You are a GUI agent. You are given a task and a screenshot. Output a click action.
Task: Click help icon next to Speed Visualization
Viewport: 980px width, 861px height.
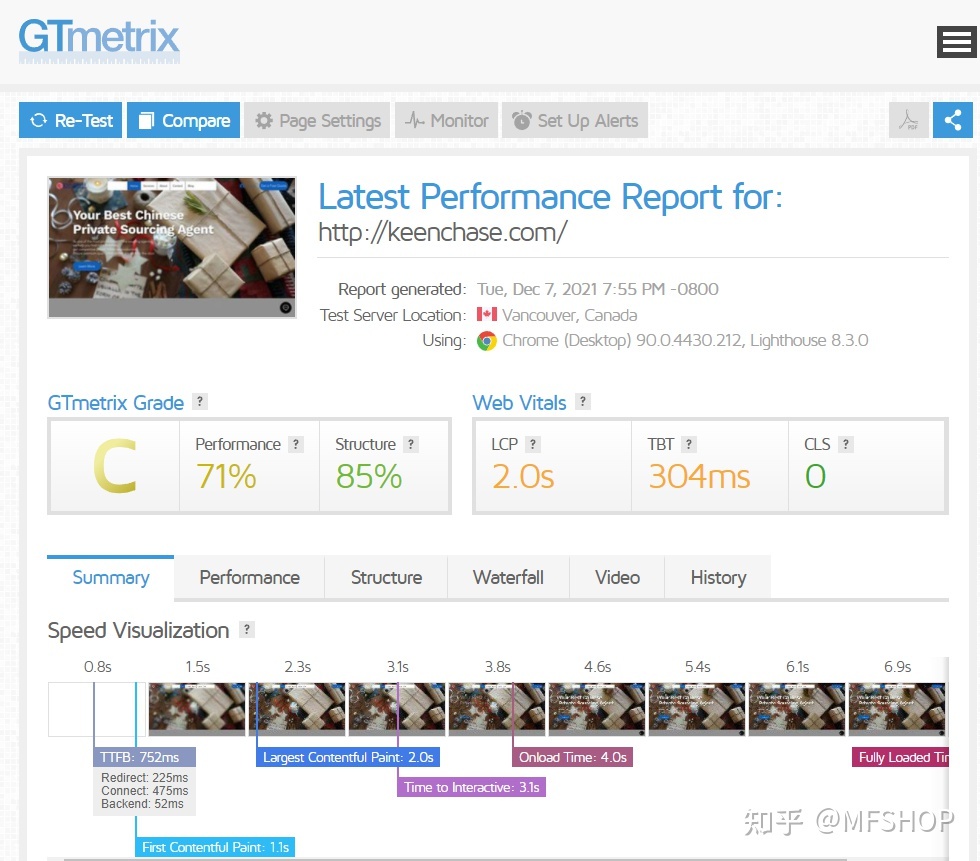(247, 630)
